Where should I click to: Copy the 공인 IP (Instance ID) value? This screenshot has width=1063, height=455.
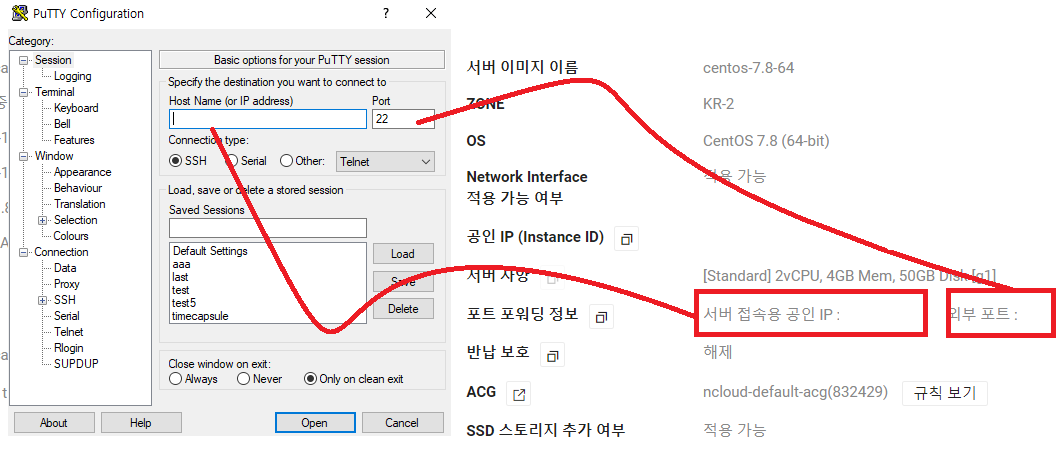click(x=626, y=239)
